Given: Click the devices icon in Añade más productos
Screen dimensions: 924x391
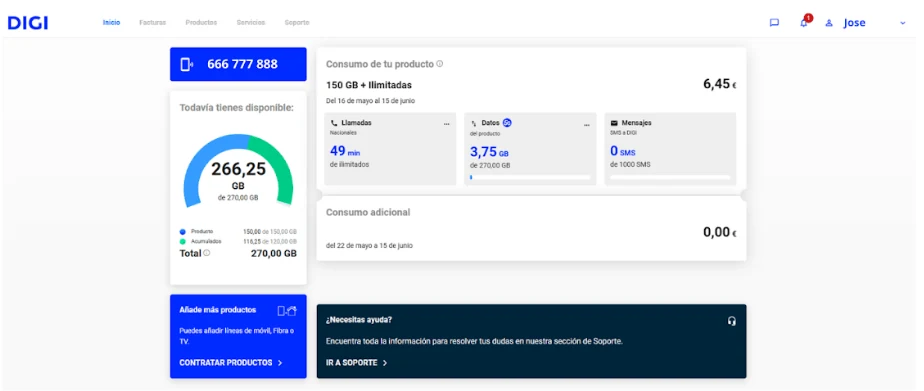Looking at the screenshot, I should 287,310.
